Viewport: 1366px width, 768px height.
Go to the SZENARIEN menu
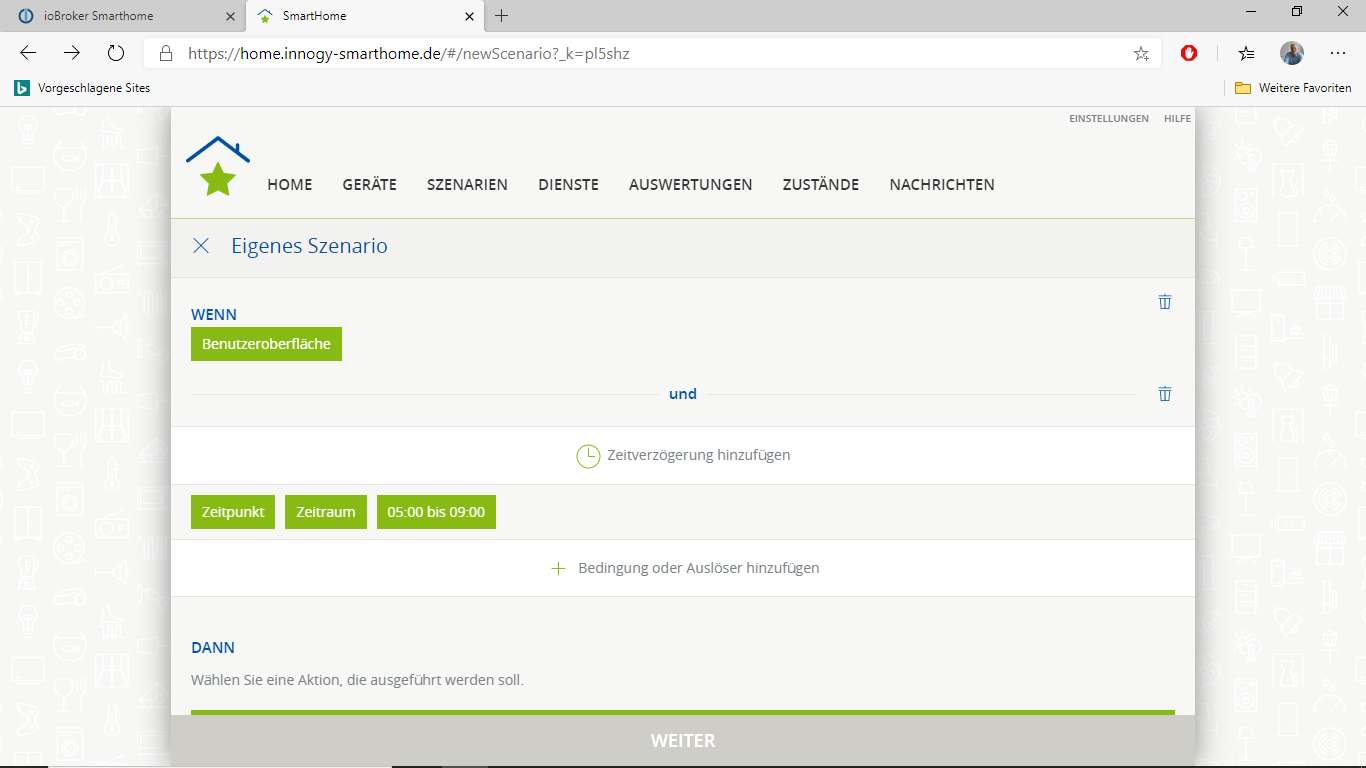tap(467, 185)
